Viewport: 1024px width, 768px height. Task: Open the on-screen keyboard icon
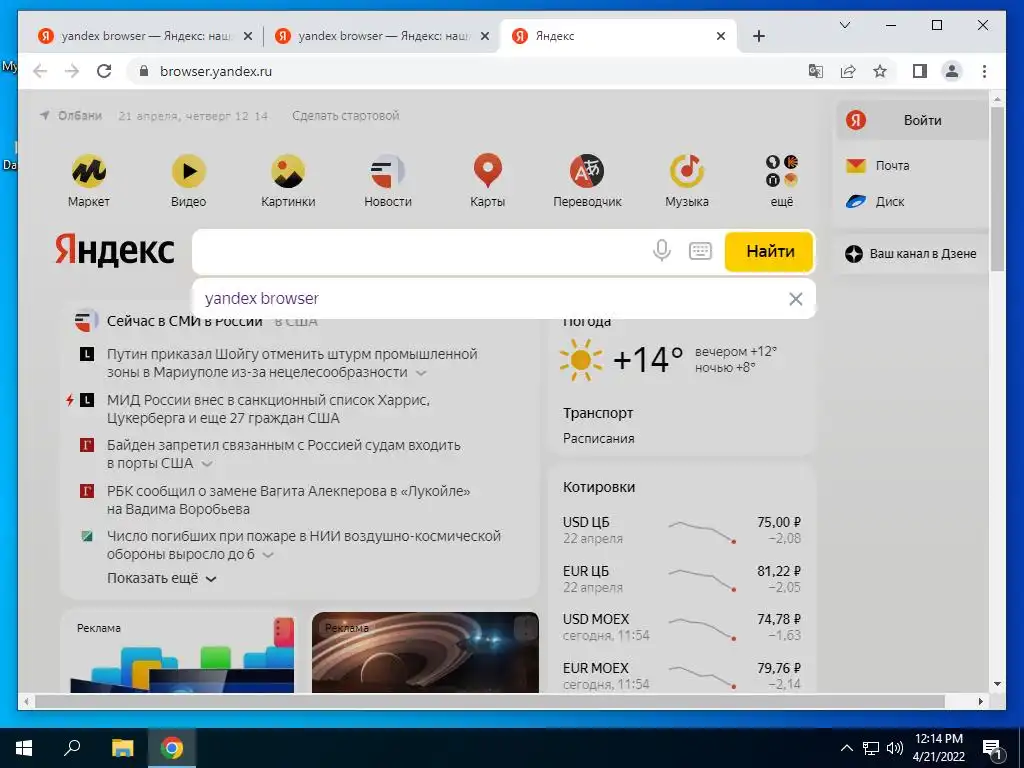(700, 251)
